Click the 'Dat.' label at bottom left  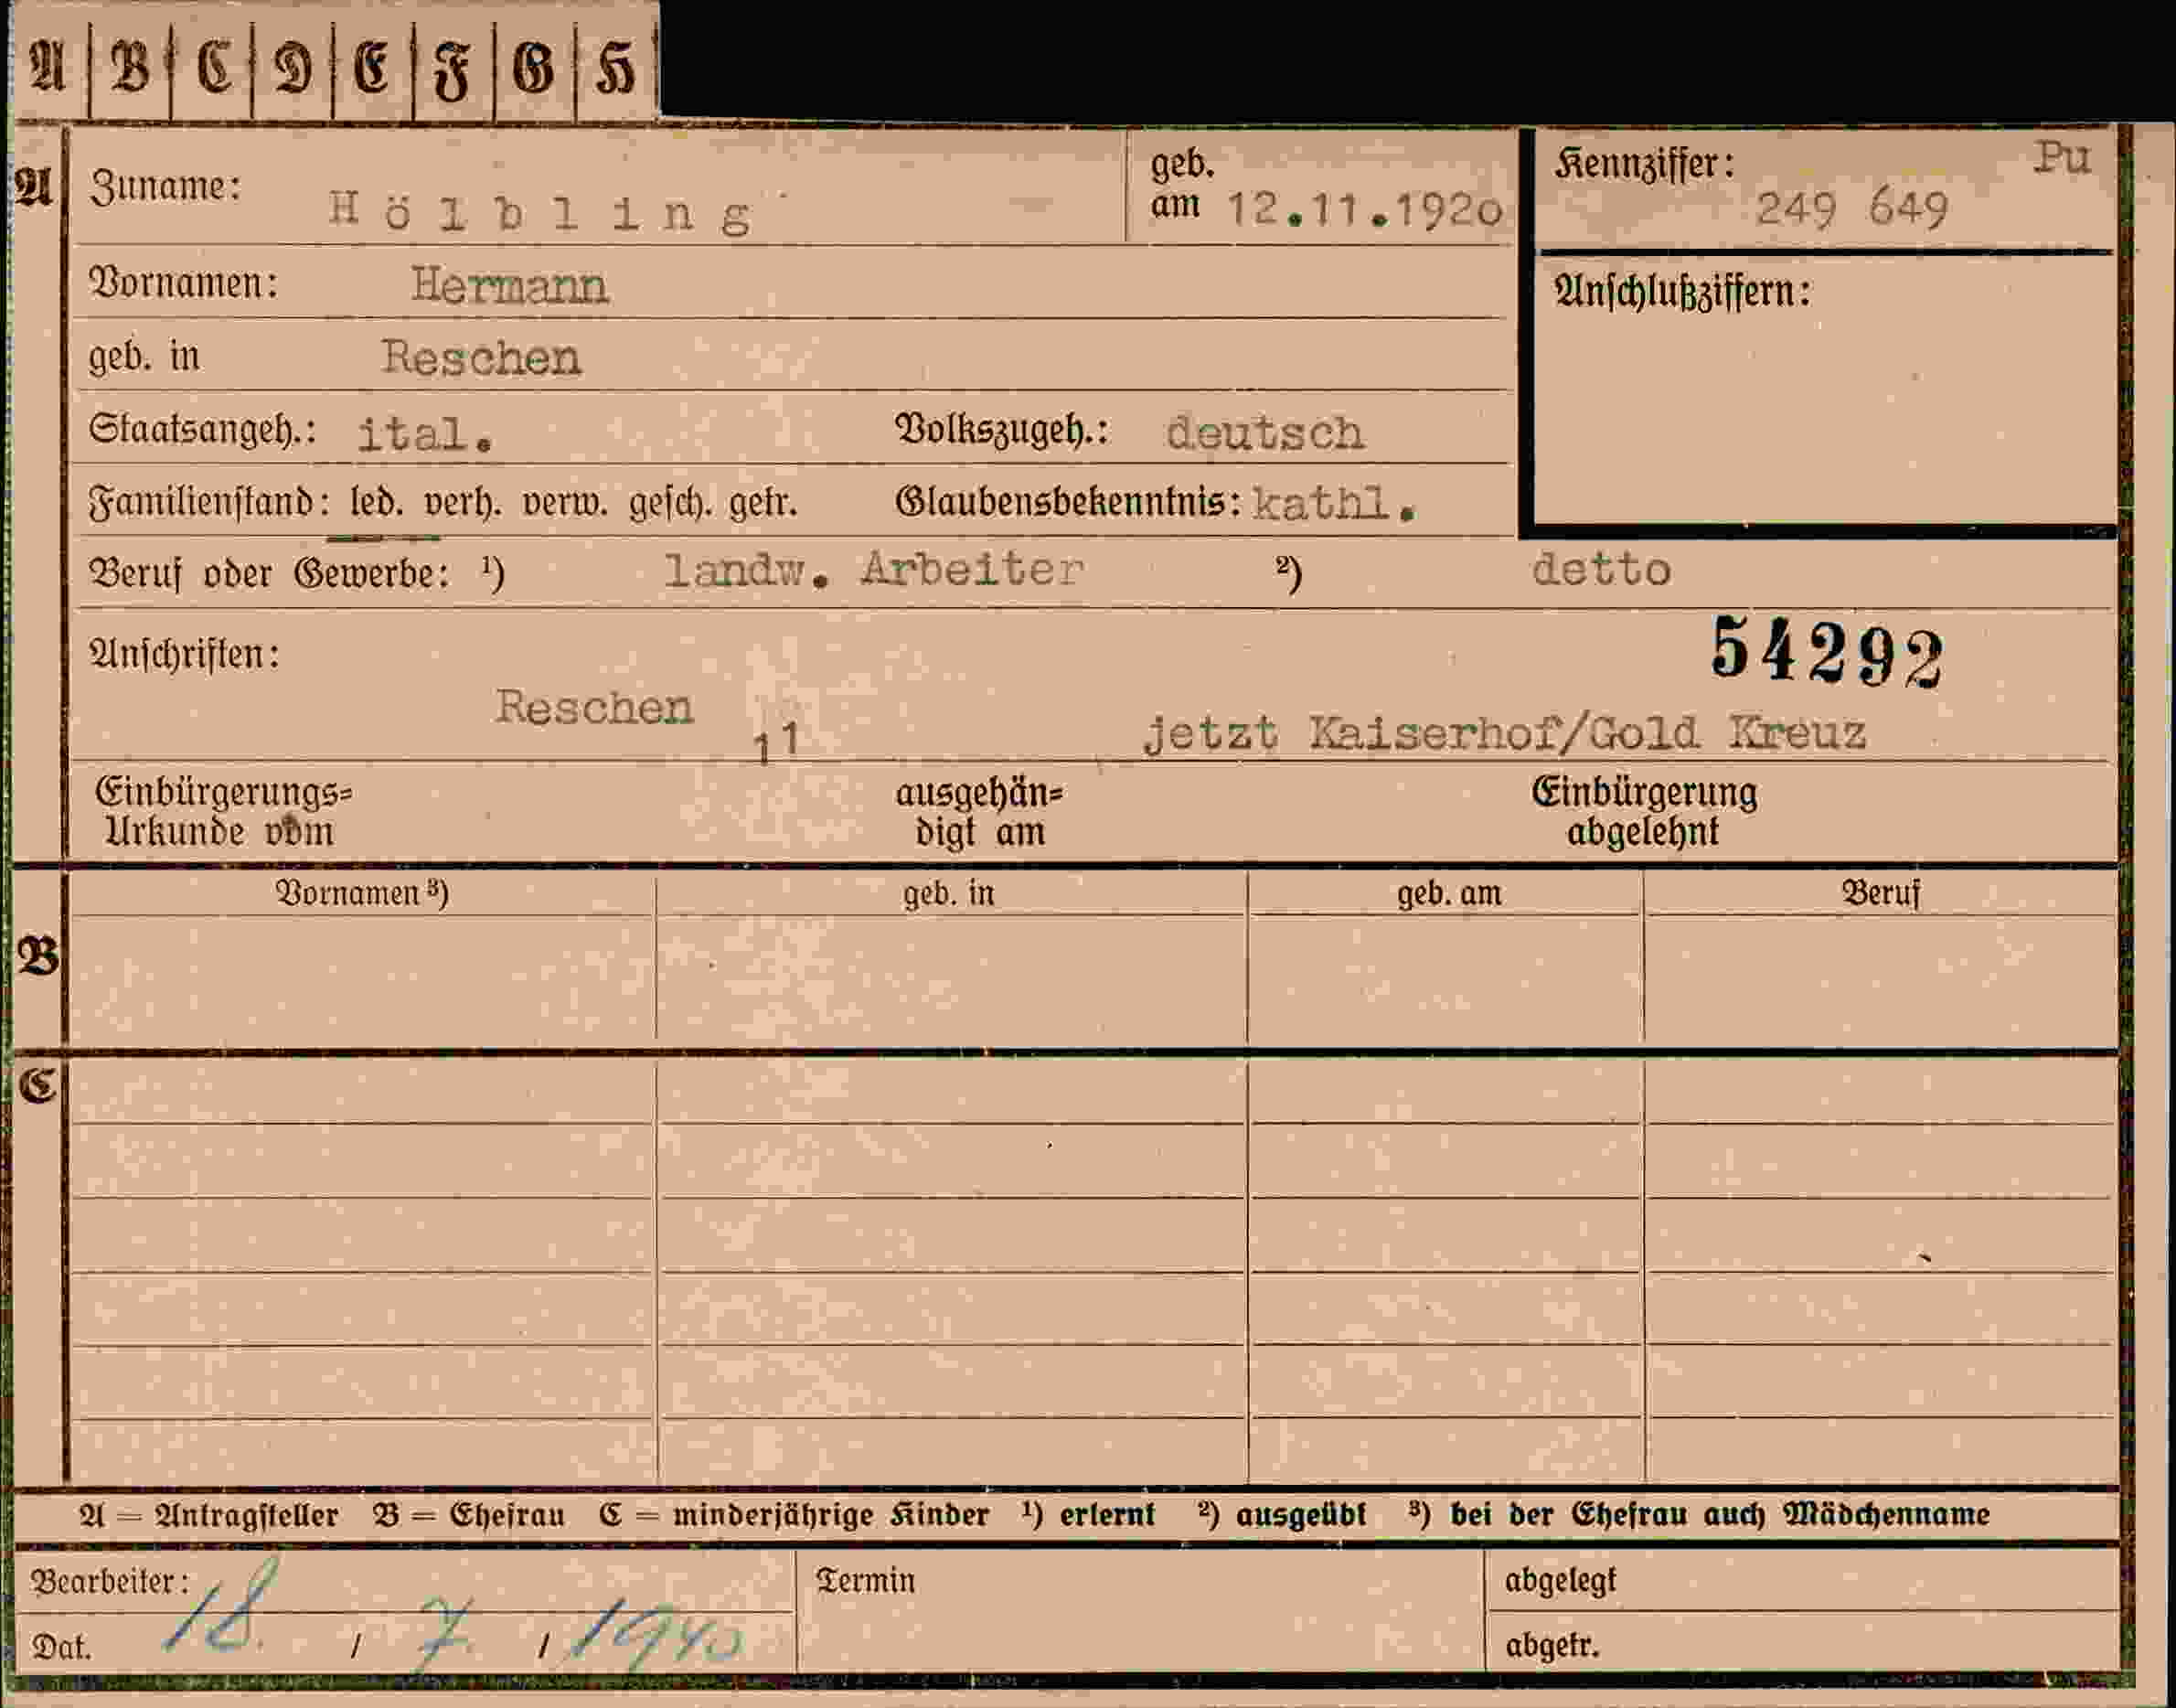[62, 1646]
